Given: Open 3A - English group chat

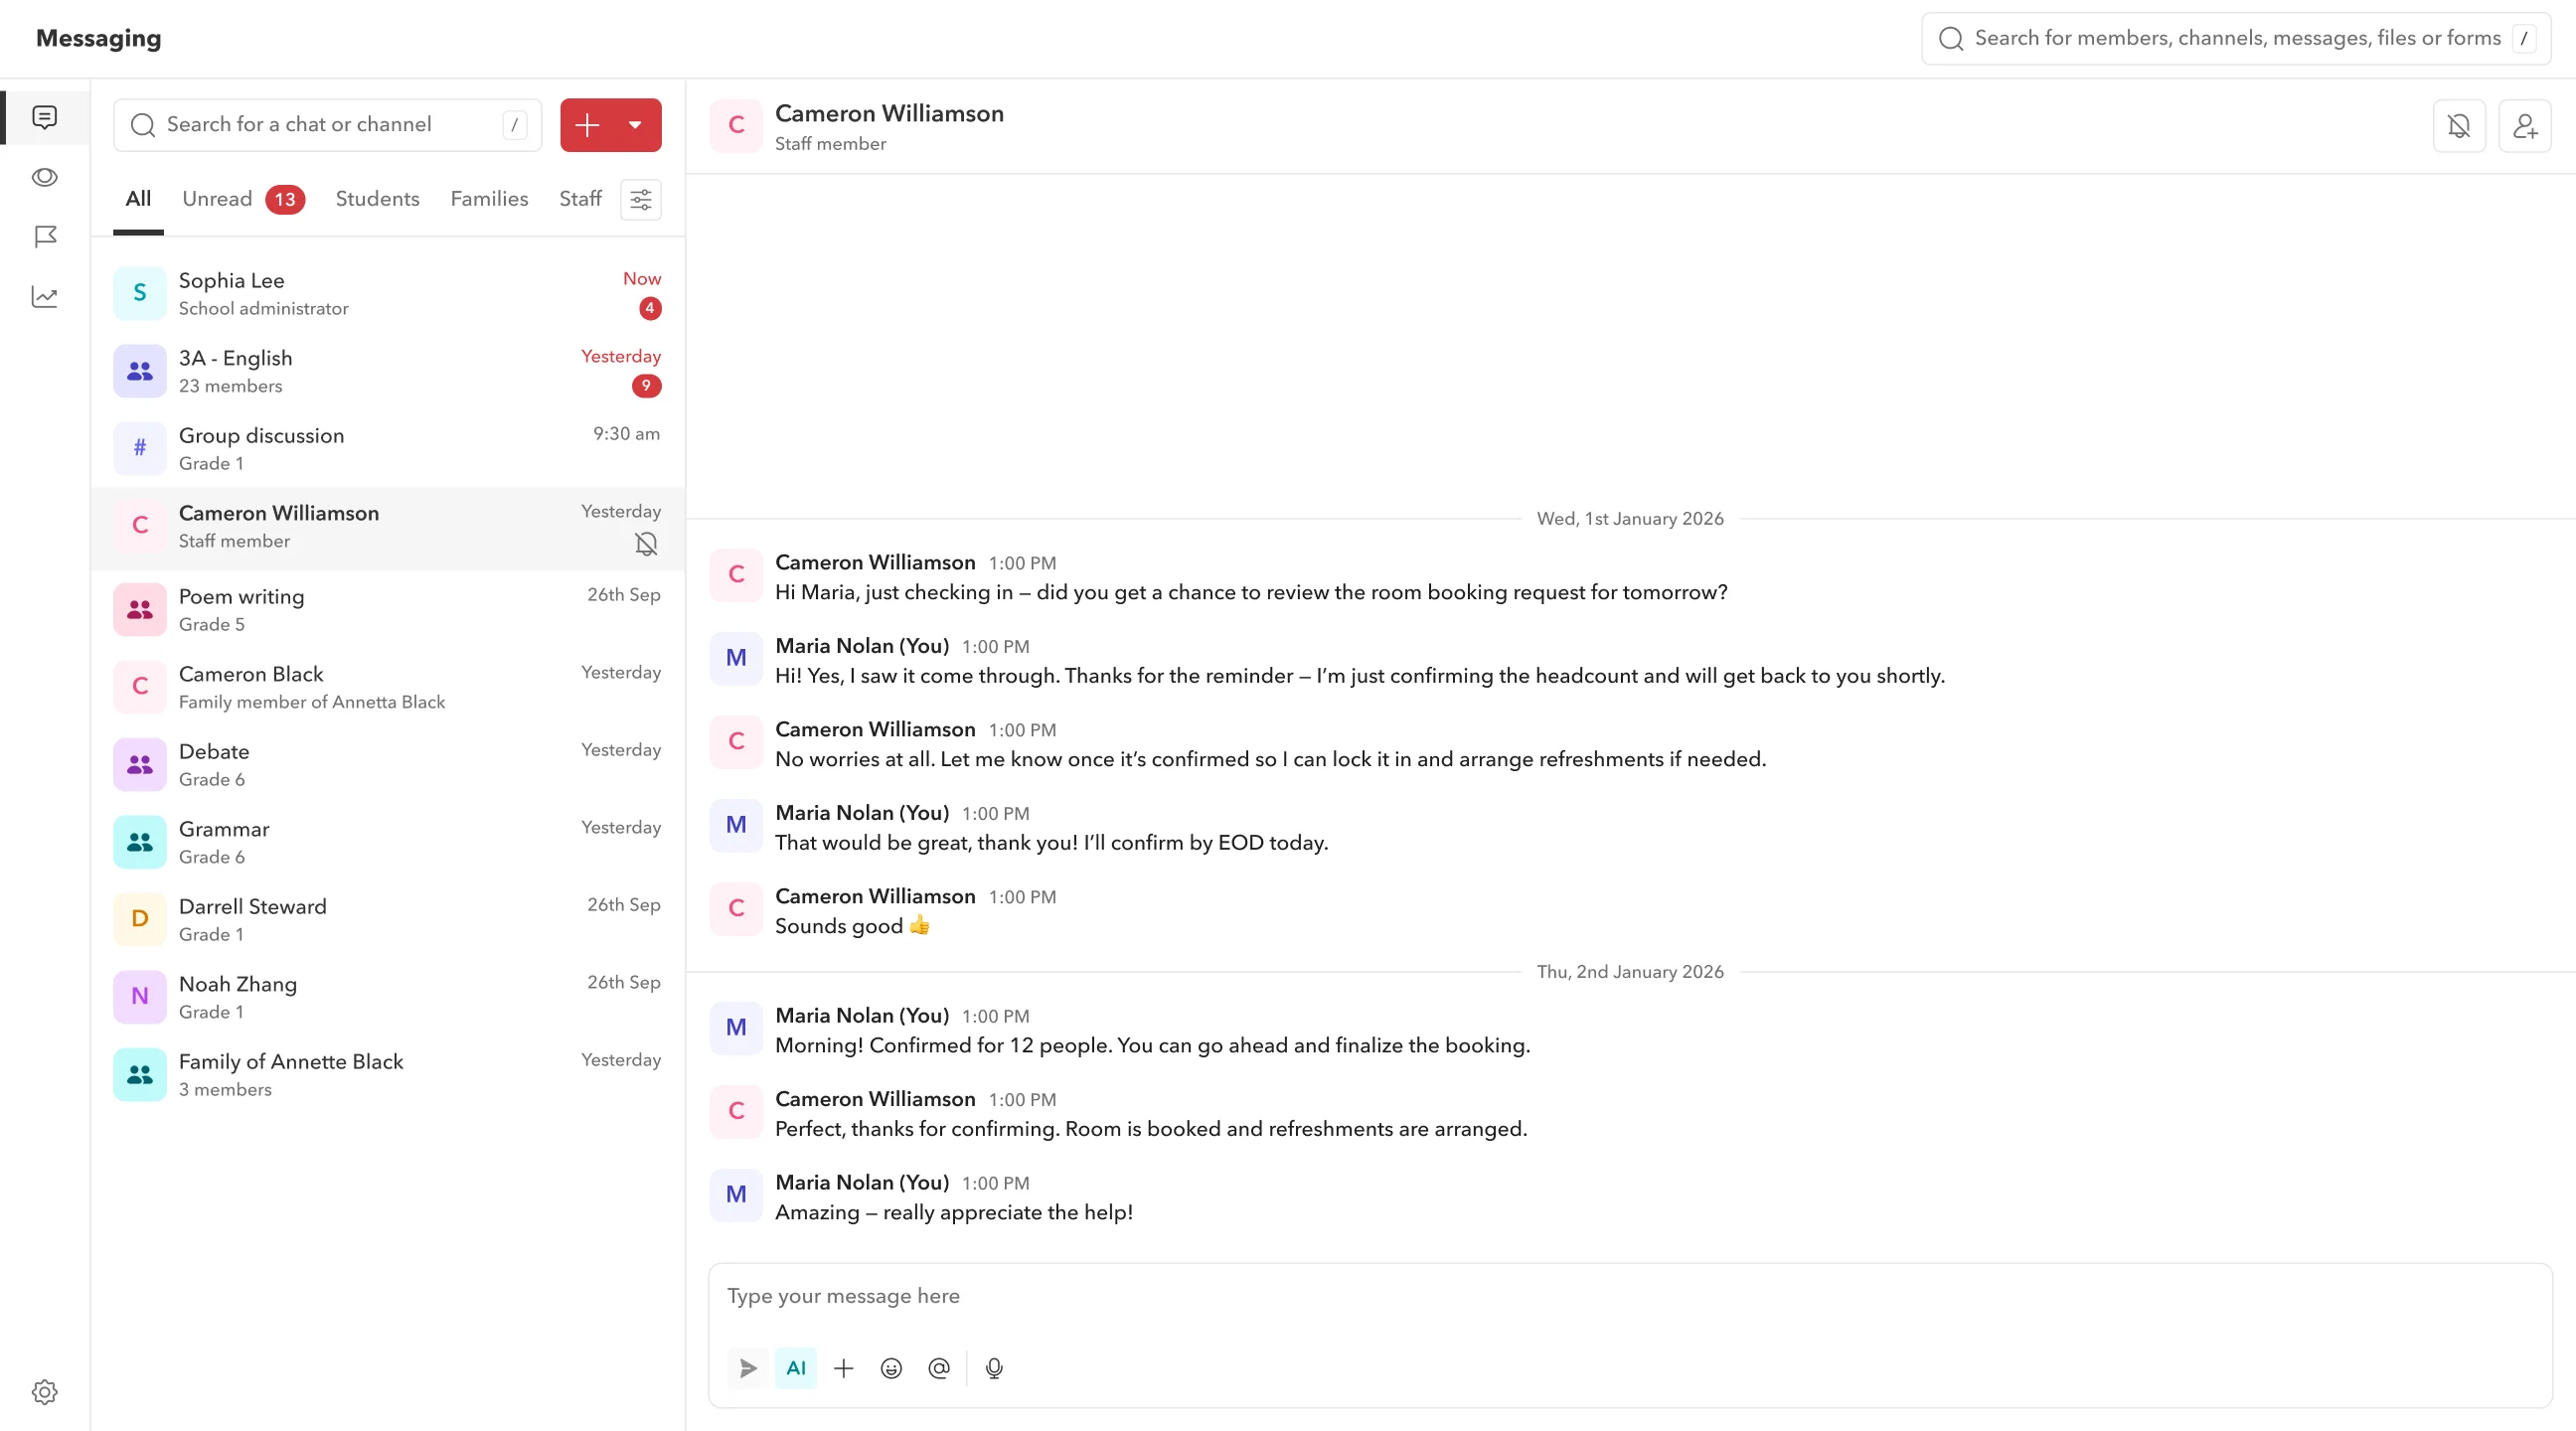Looking at the screenshot, I should coord(388,372).
